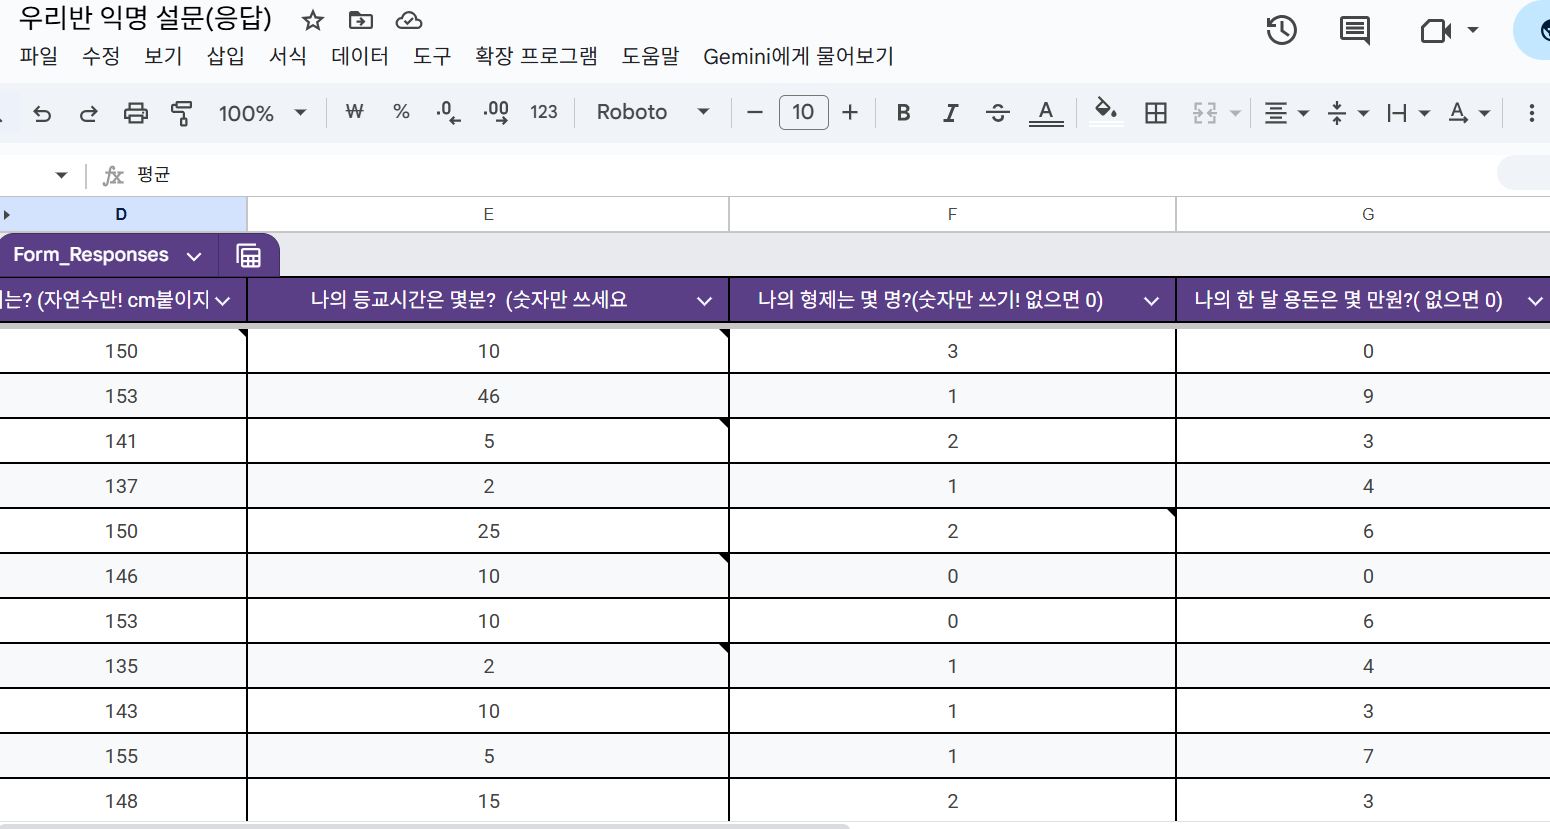
Task: Decrease the font size with minus
Action: pos(755,113)
